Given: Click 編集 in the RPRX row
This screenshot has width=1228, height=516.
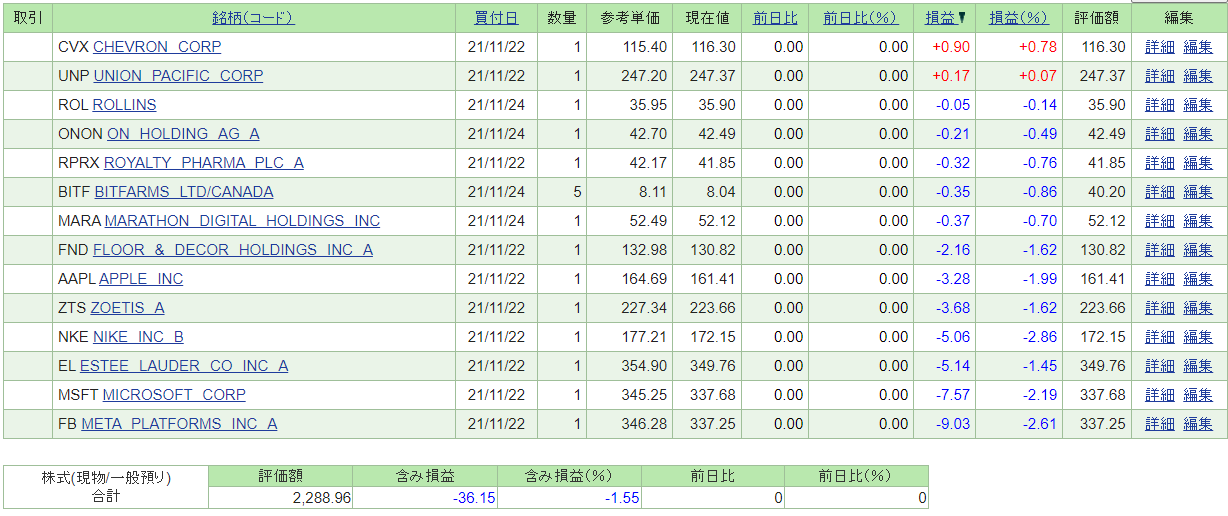Looking at the screenshot, I should (x=1198, y=163).
